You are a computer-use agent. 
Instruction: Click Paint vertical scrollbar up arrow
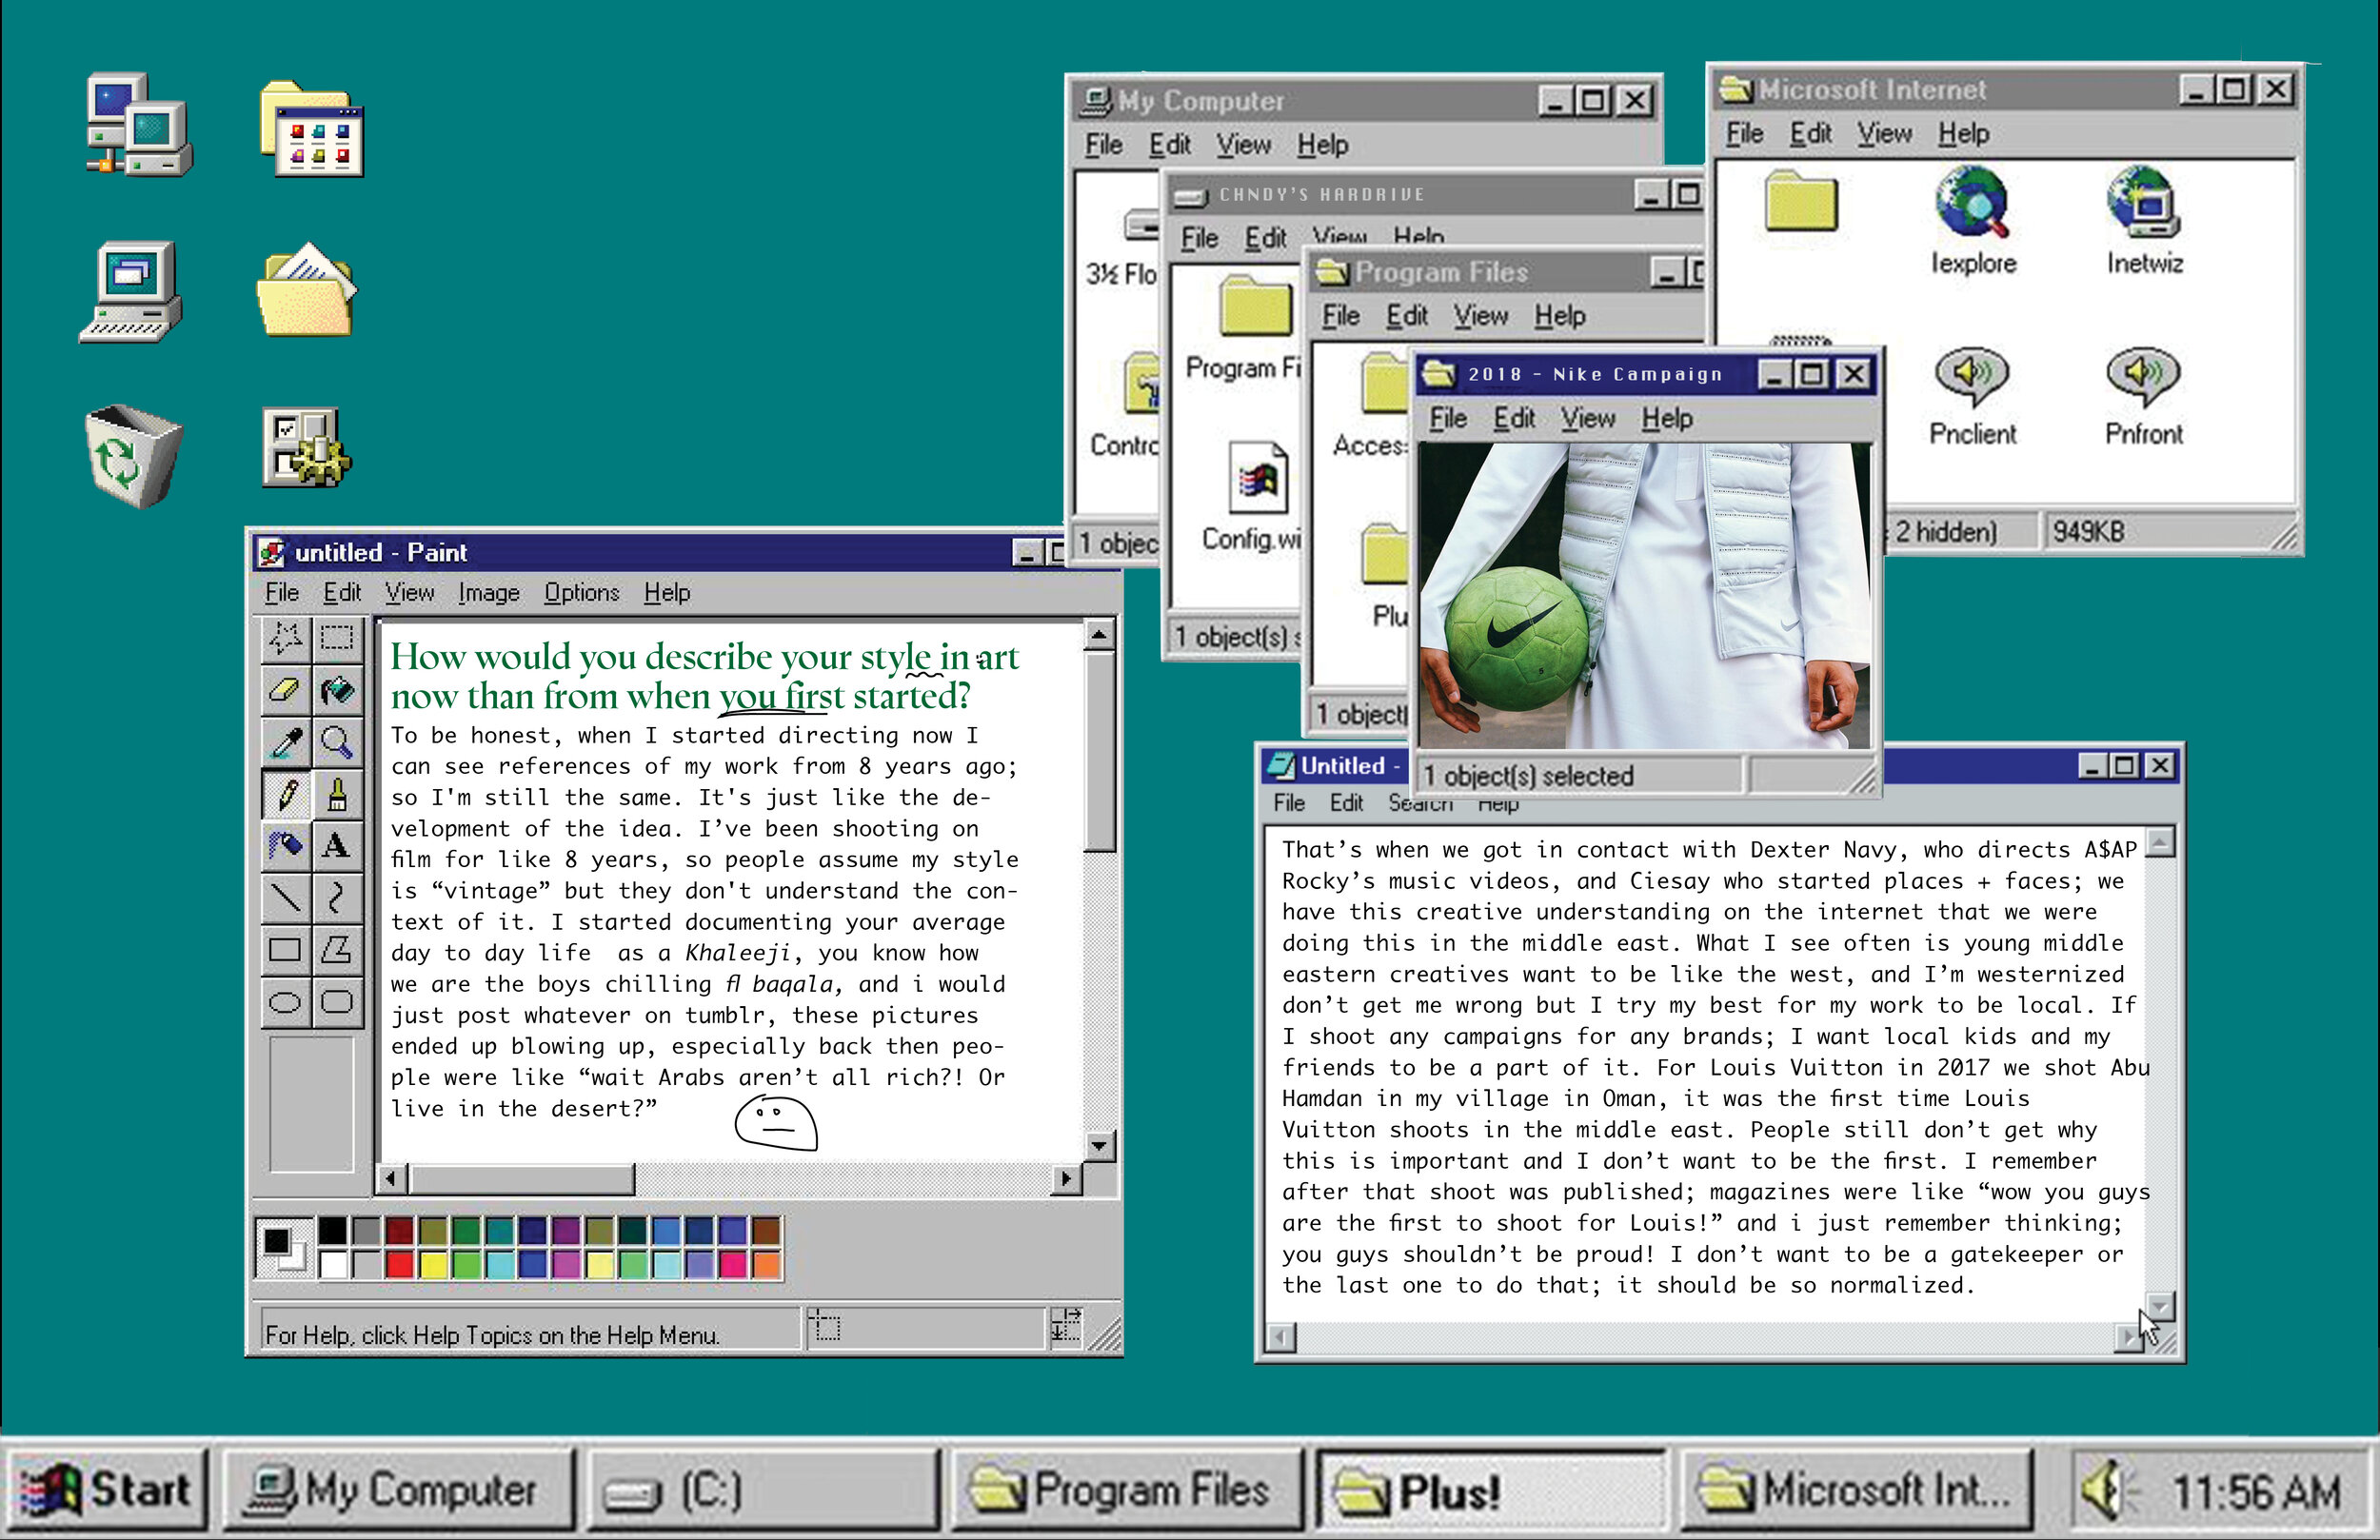click(x=1099, y=634)
